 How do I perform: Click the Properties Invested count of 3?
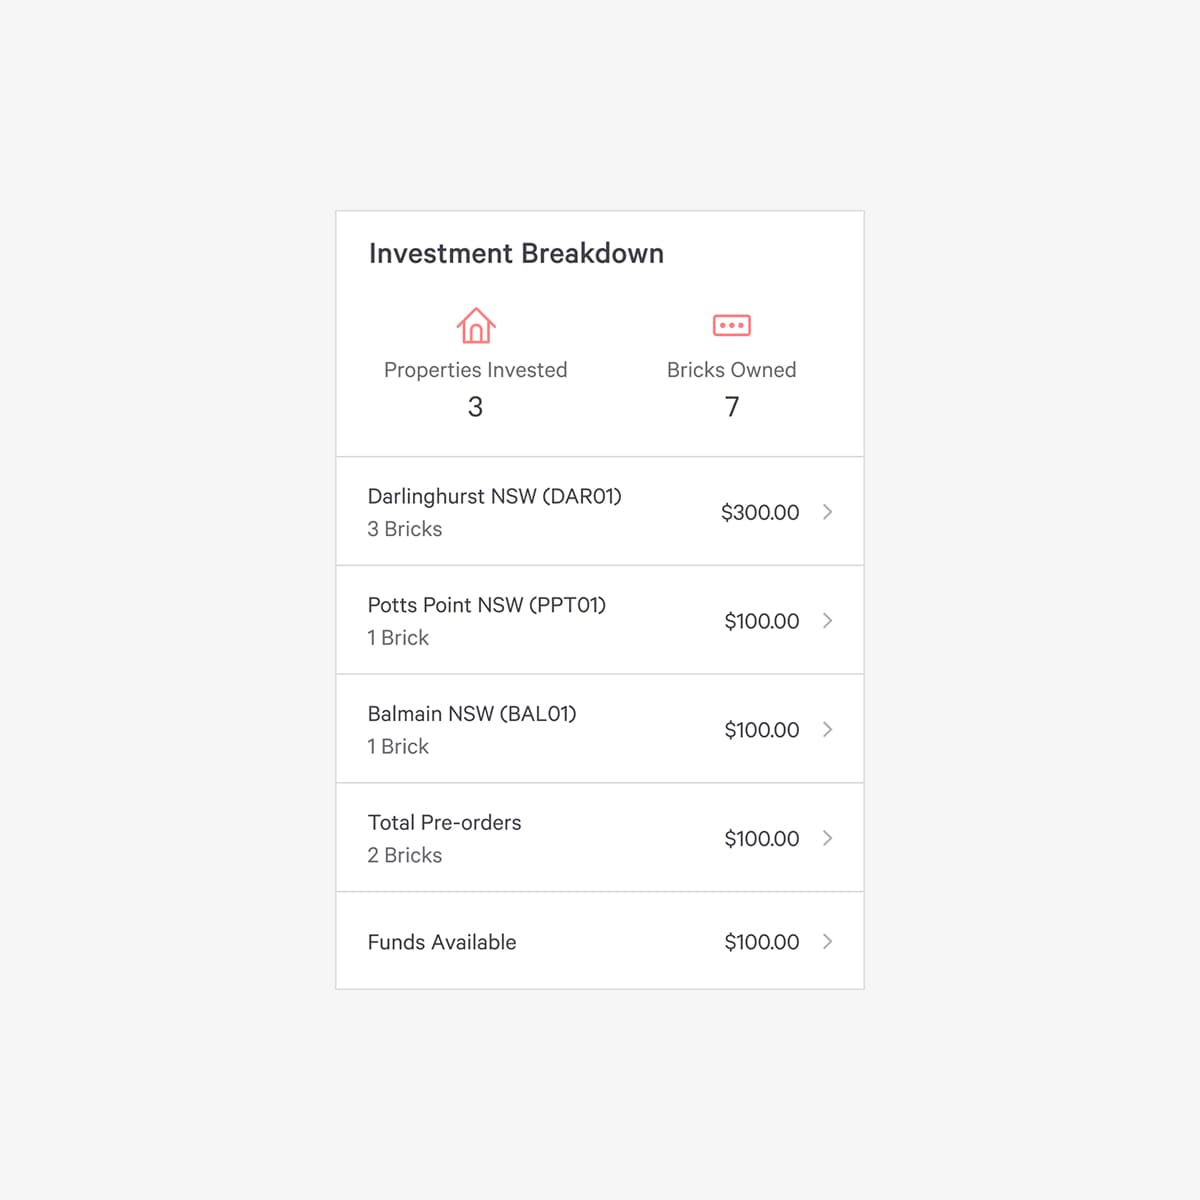[475, 407]
